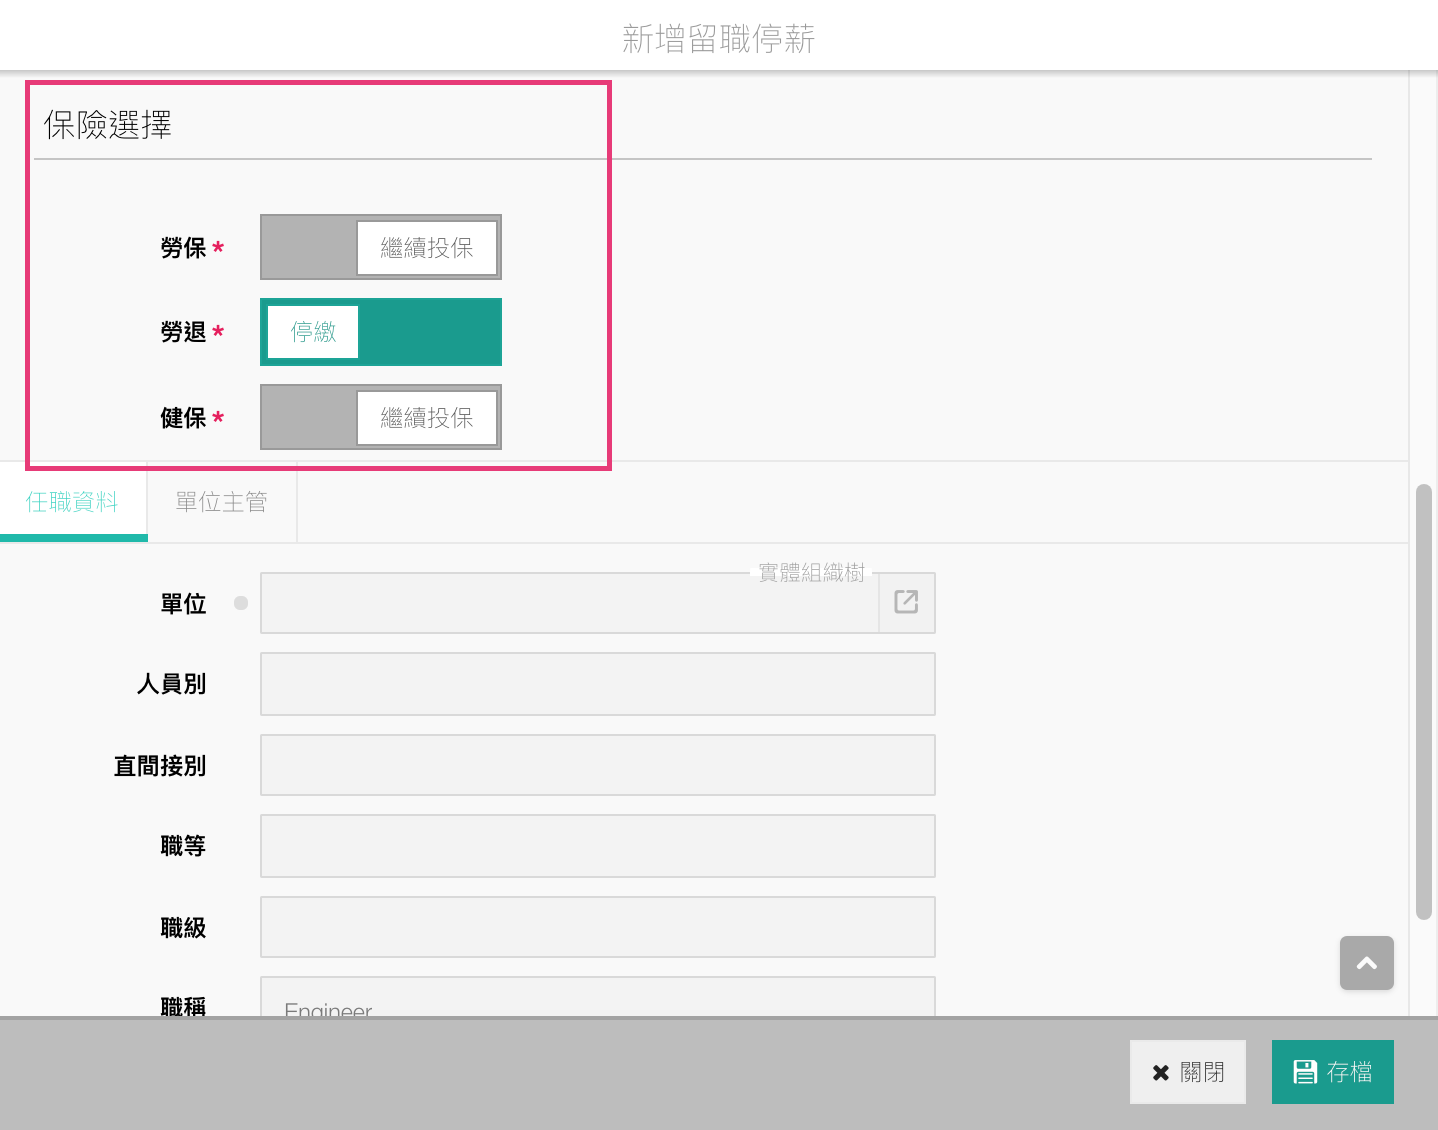Viewport: 1438px width, 1130px height.
Task: Toggle the 勞退 switch currently set to 停繳
Action: coord(380,332)
